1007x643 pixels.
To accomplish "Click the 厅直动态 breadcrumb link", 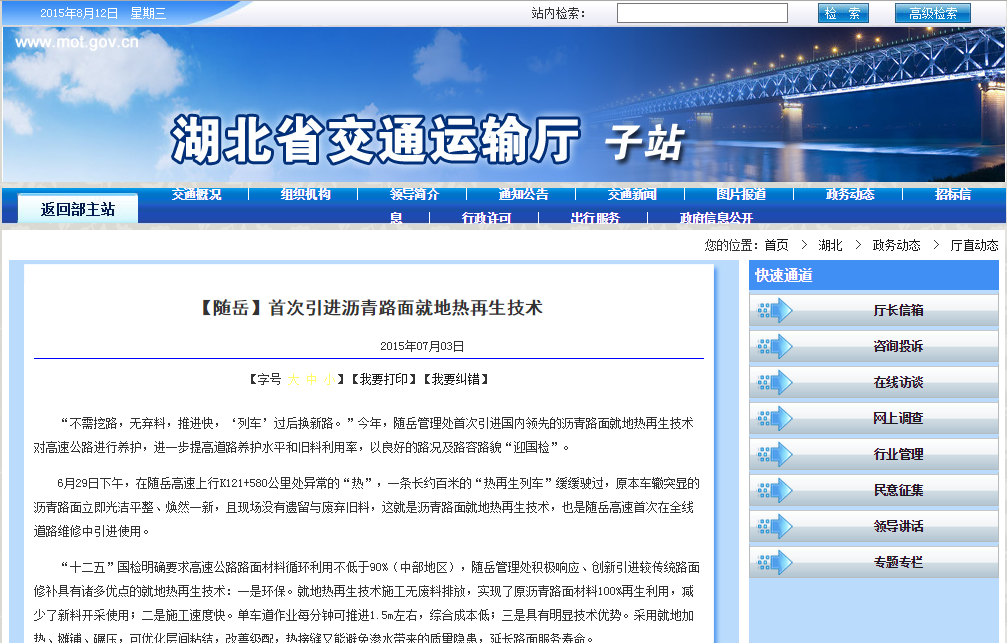I will [x=974, y=245].
